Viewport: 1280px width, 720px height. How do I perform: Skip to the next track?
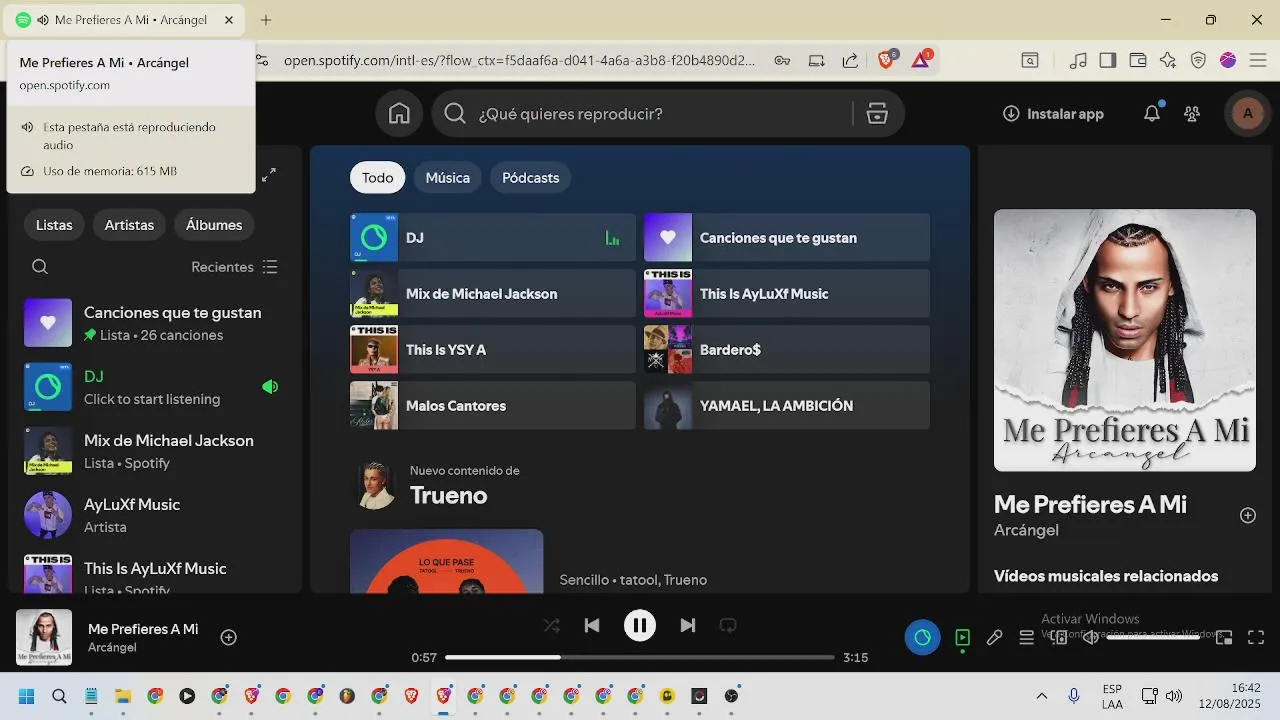click(x=688, y=626)
